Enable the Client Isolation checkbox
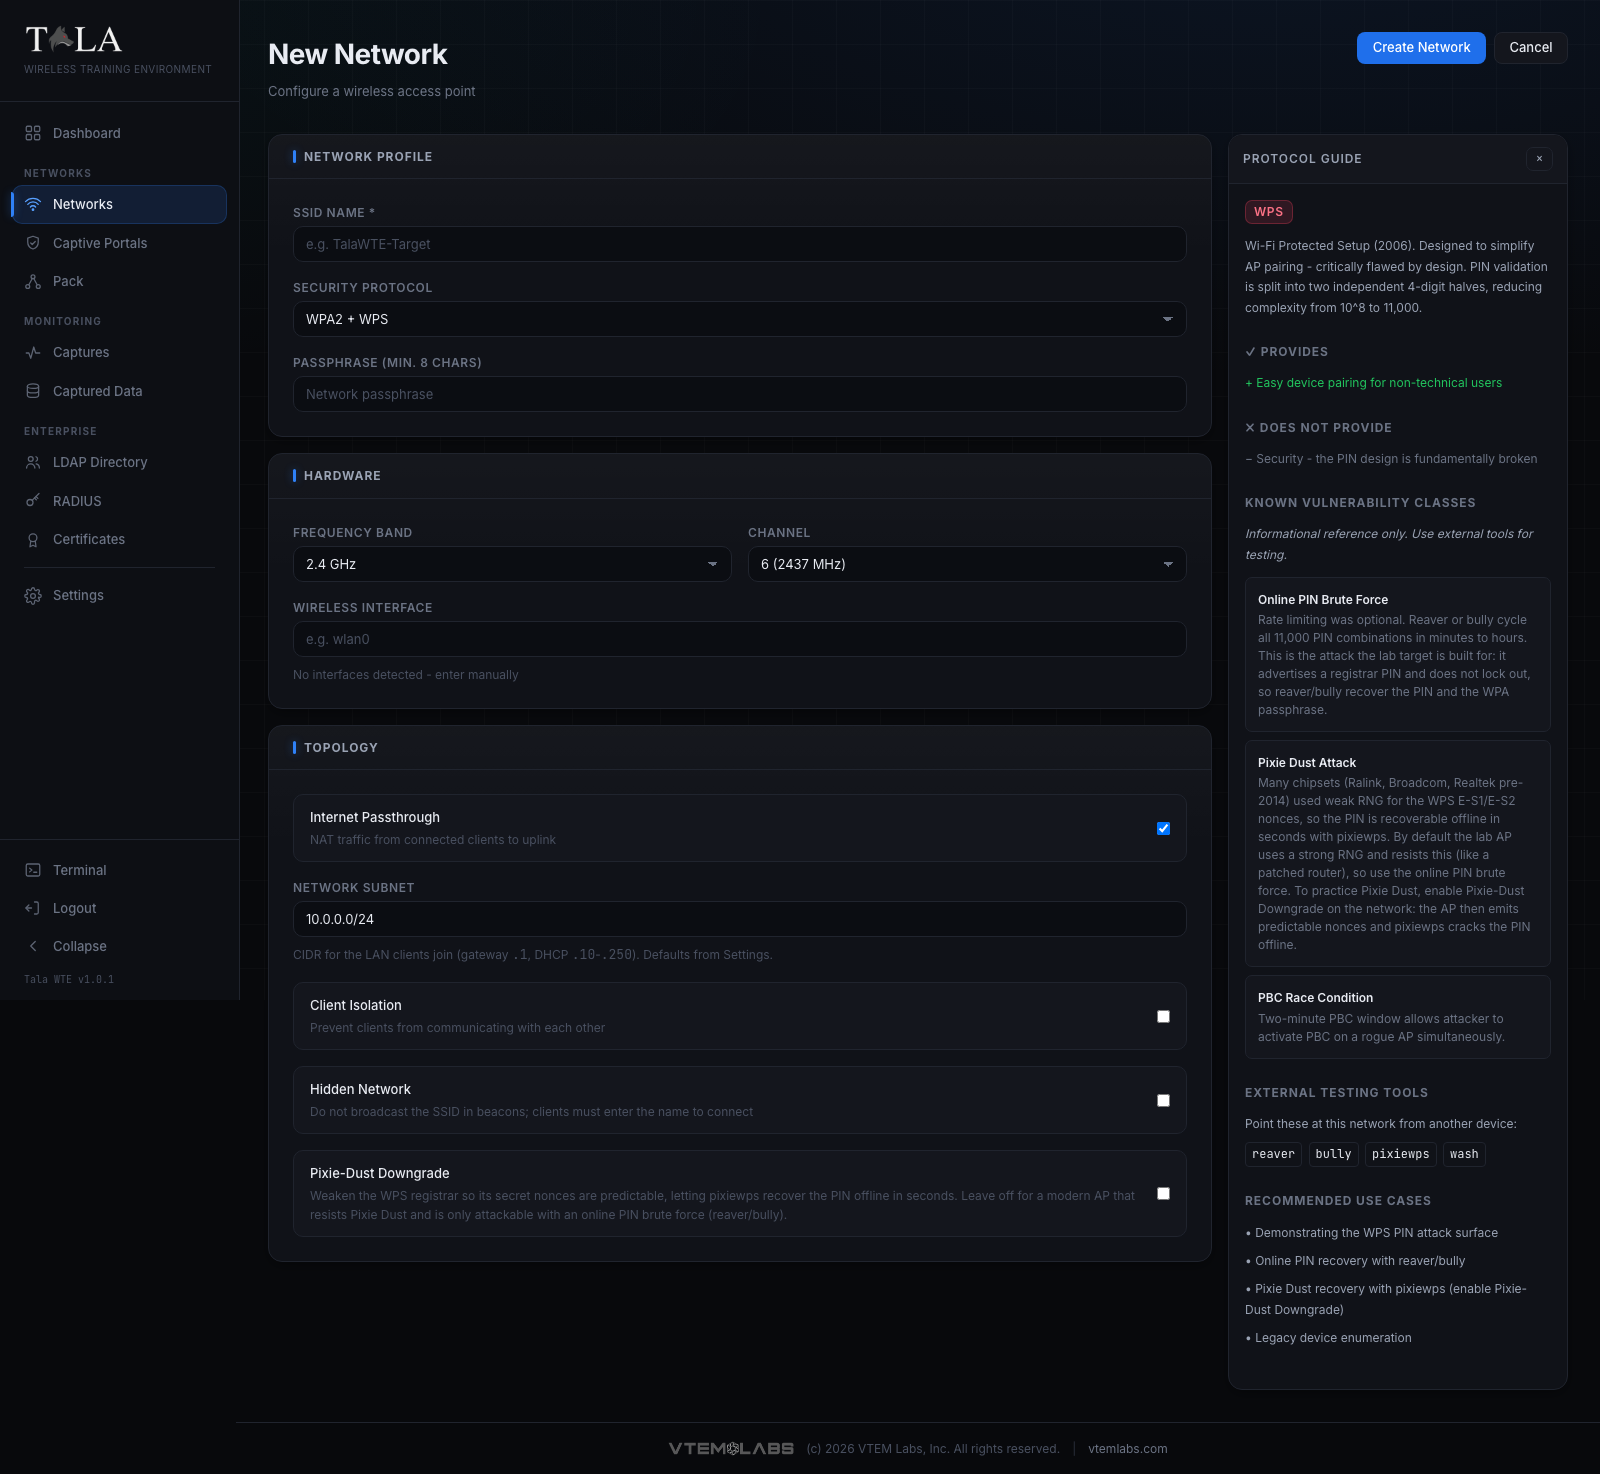 click(x=1163, y=1016)
